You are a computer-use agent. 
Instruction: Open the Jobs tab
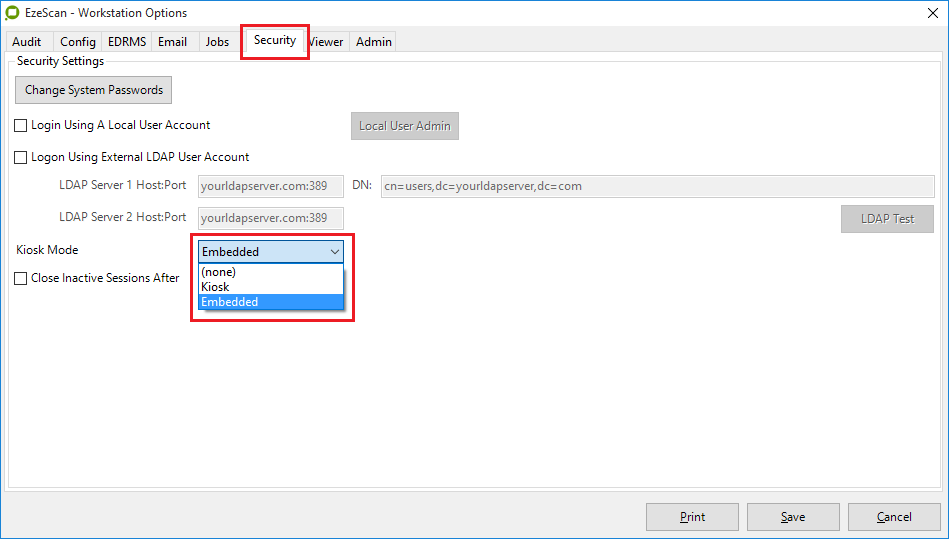tap(217, 42)
